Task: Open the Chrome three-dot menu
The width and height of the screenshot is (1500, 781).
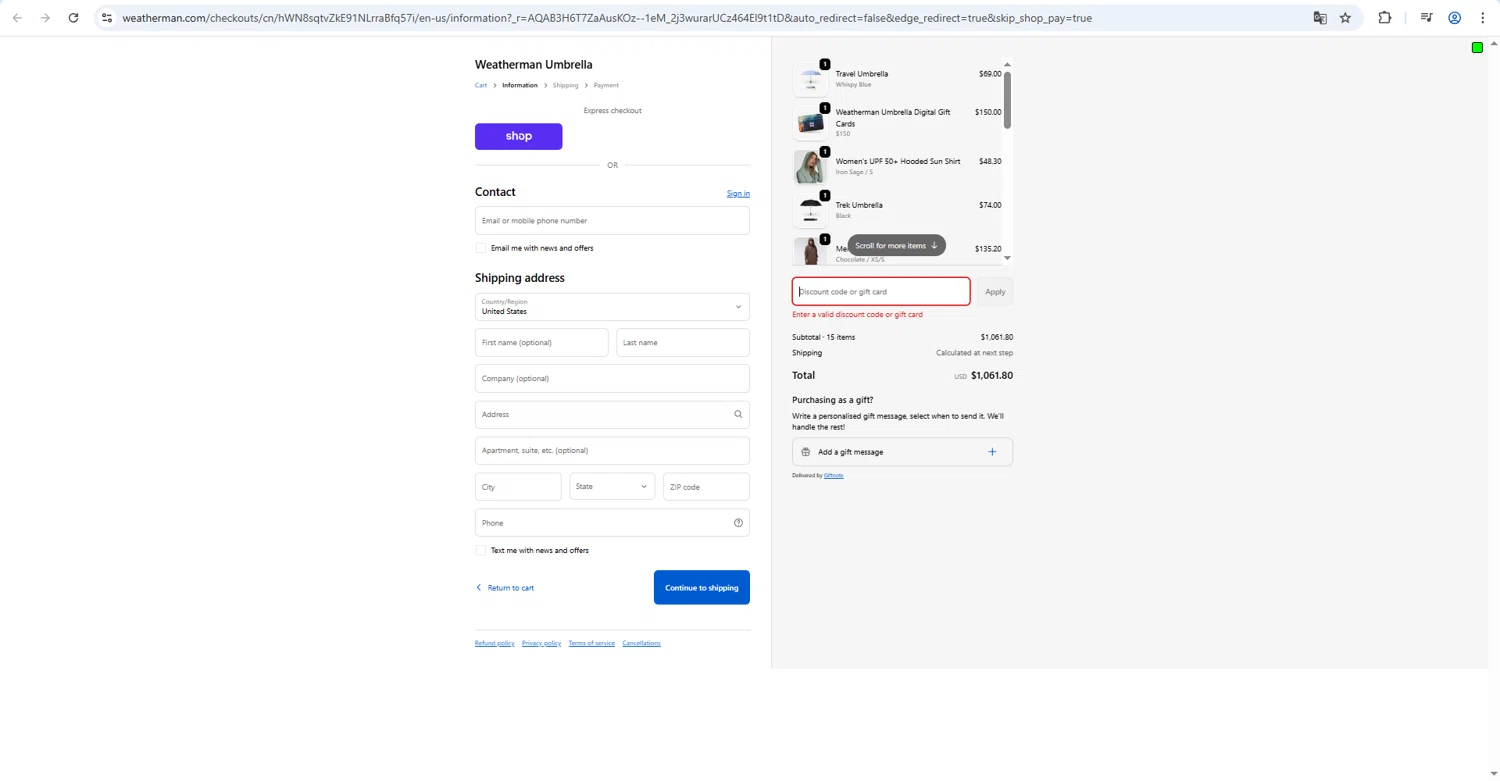Action: (x=1482, y=18)
